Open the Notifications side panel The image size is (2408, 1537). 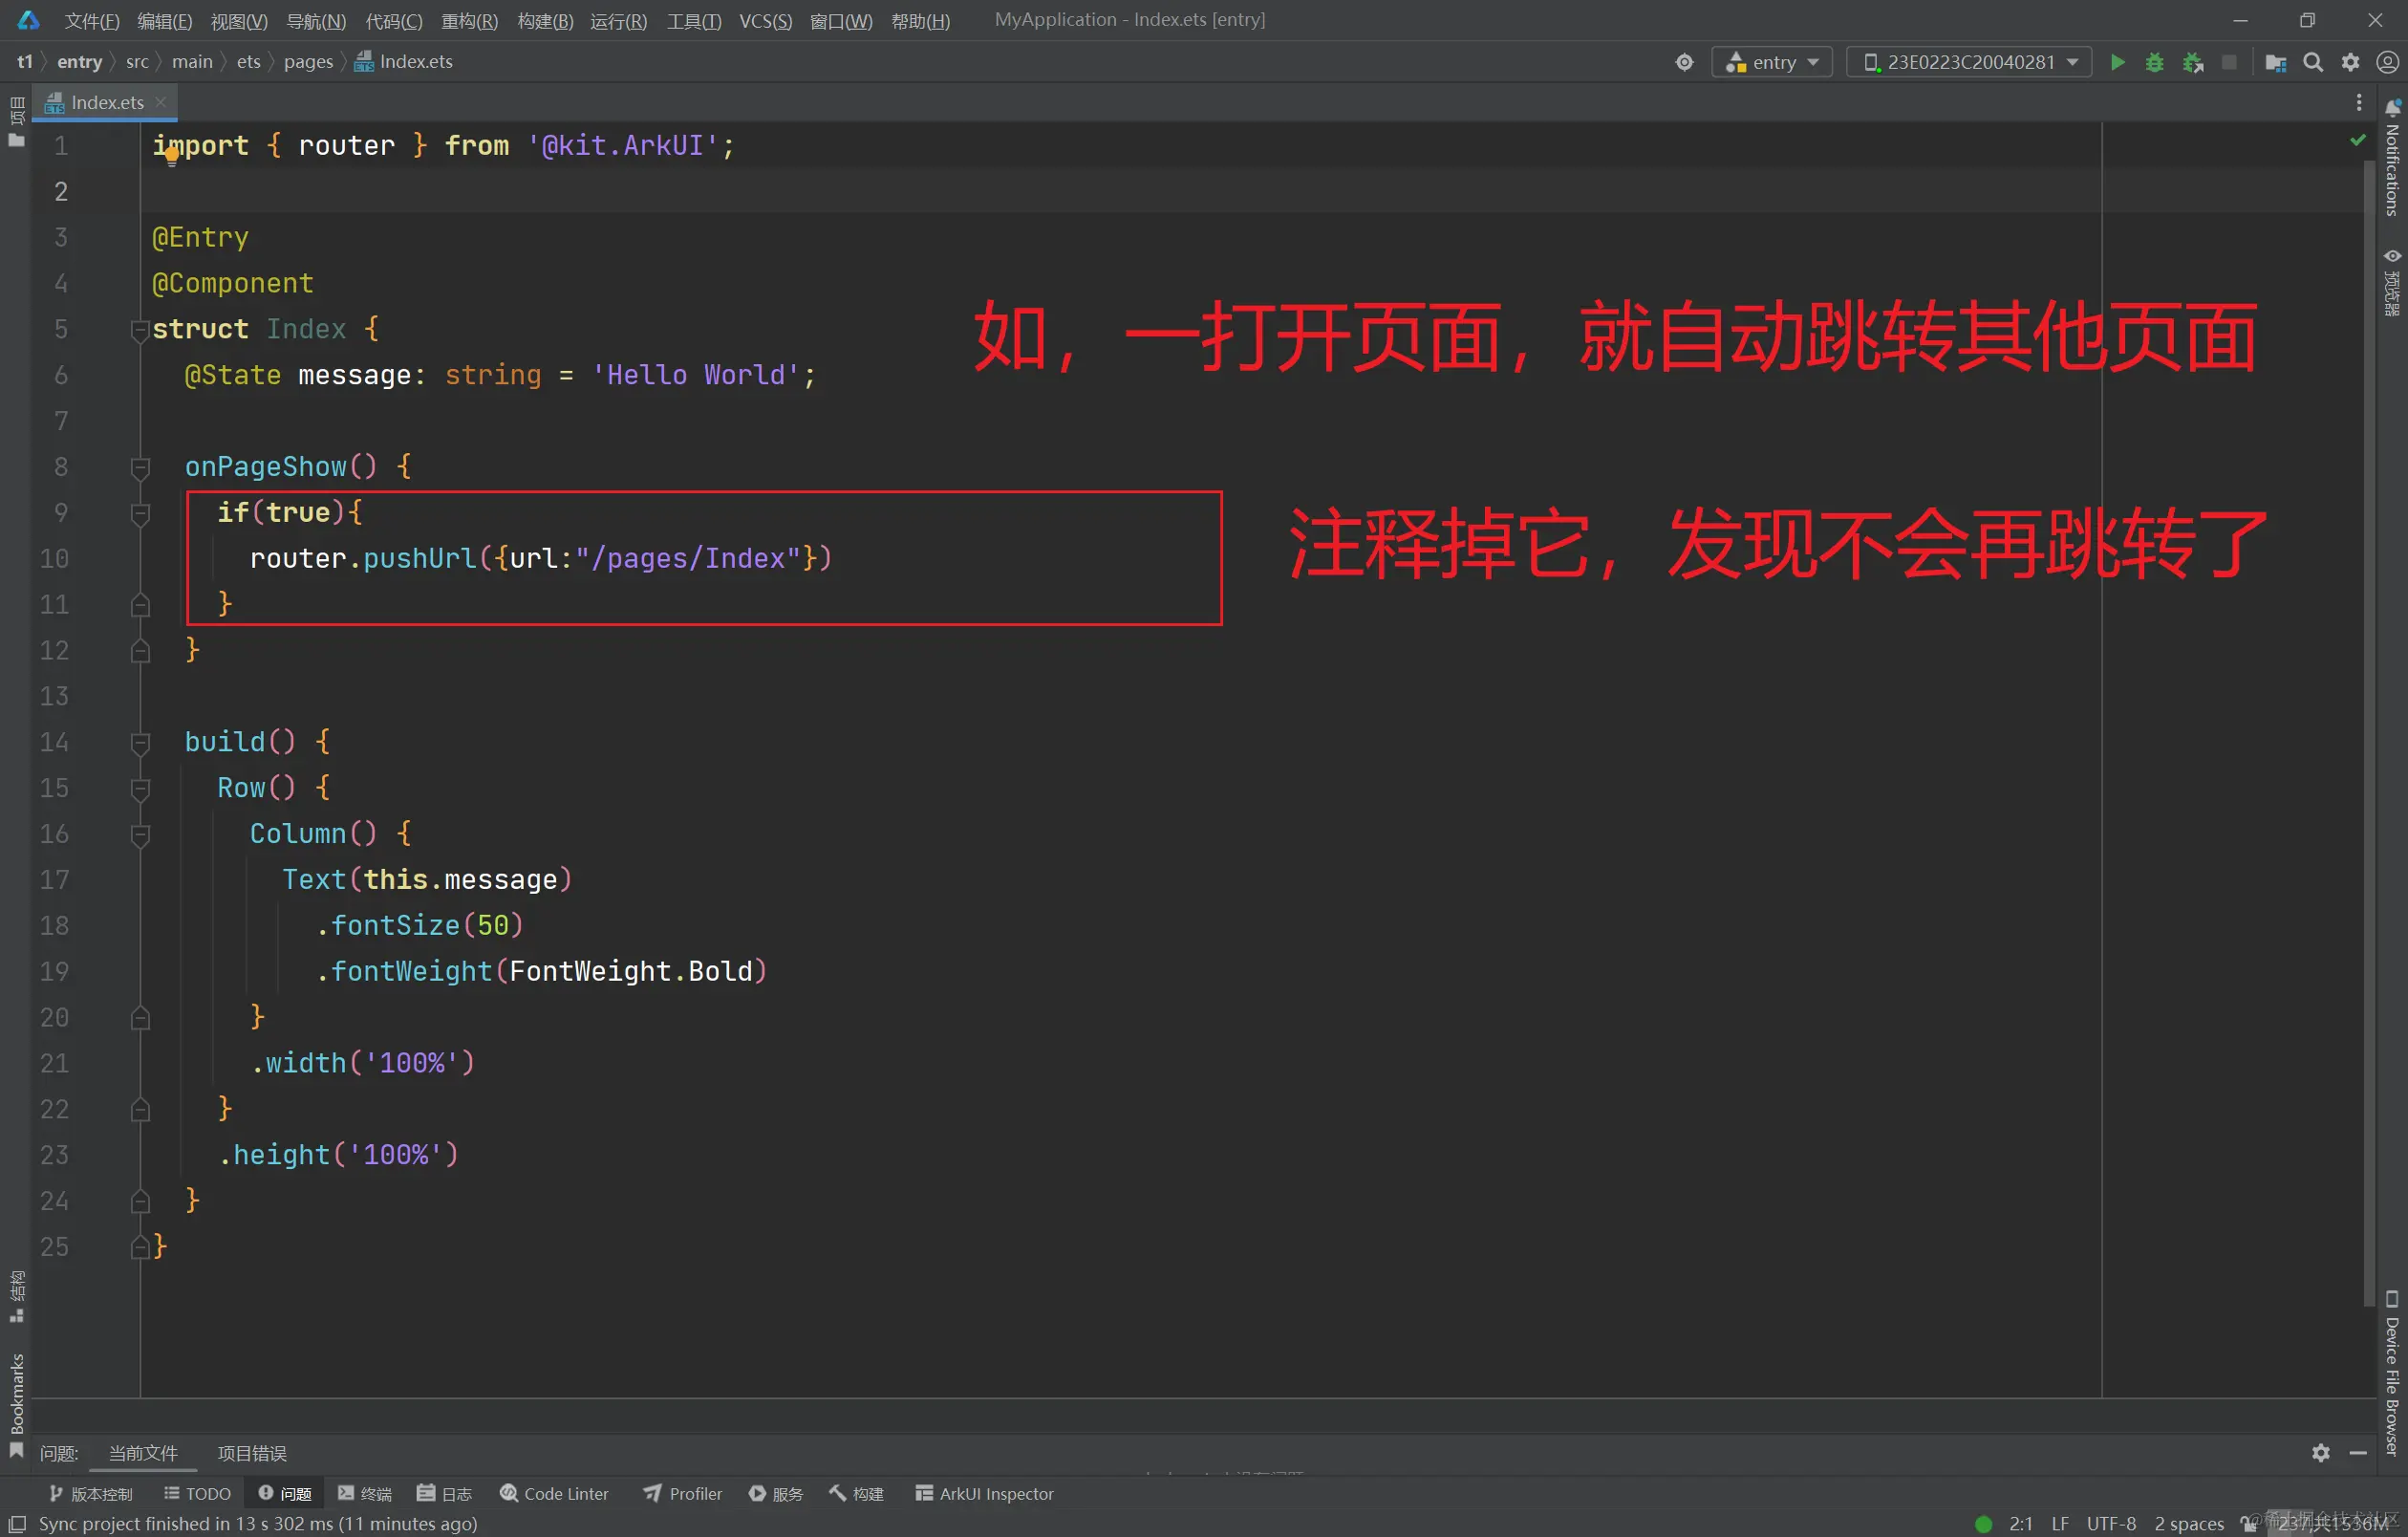[2392, 160]
